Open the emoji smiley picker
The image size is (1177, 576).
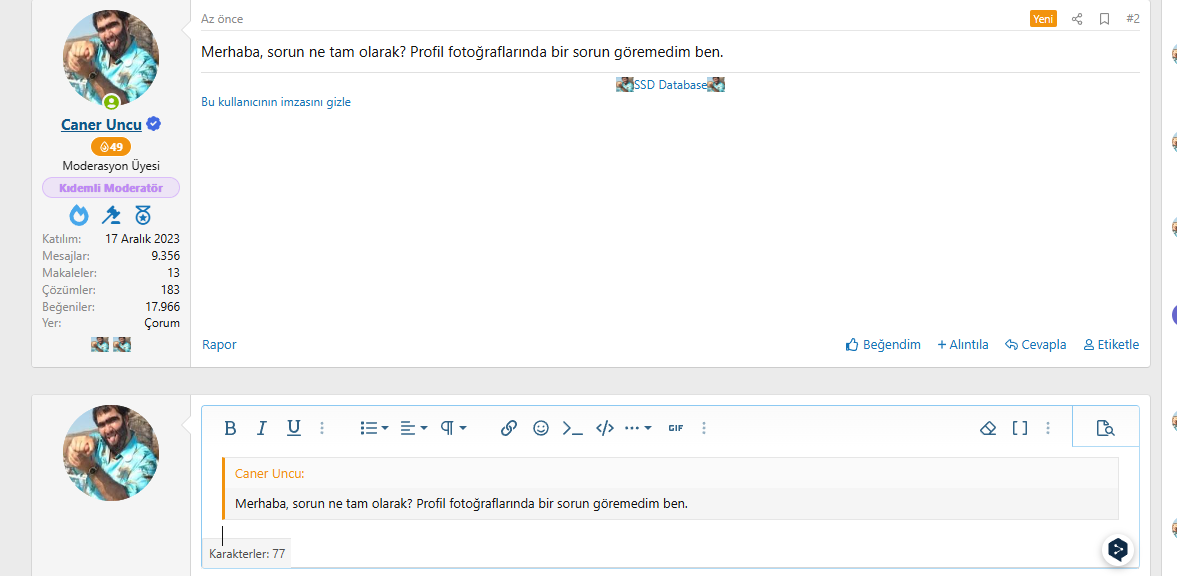[540, 428]
